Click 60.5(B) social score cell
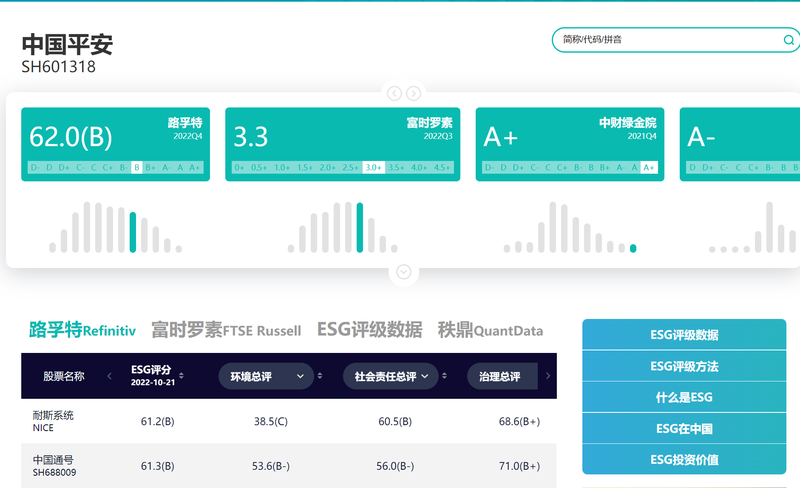The width and height of the screenshot is (800, 488). tap(395, 422)
